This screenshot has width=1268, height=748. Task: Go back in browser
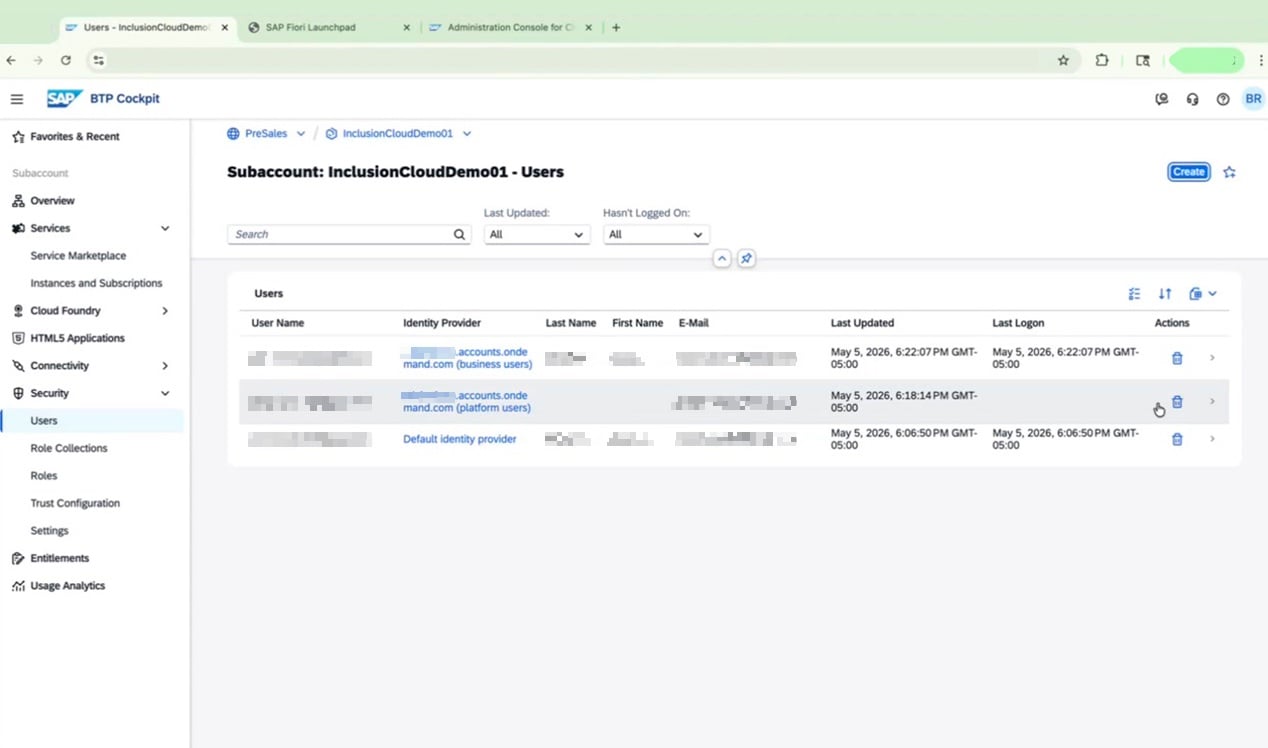pos(11,60)
